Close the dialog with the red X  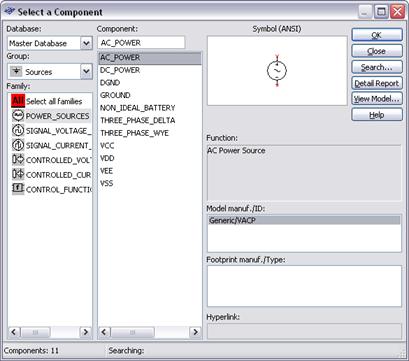(398, 12)
